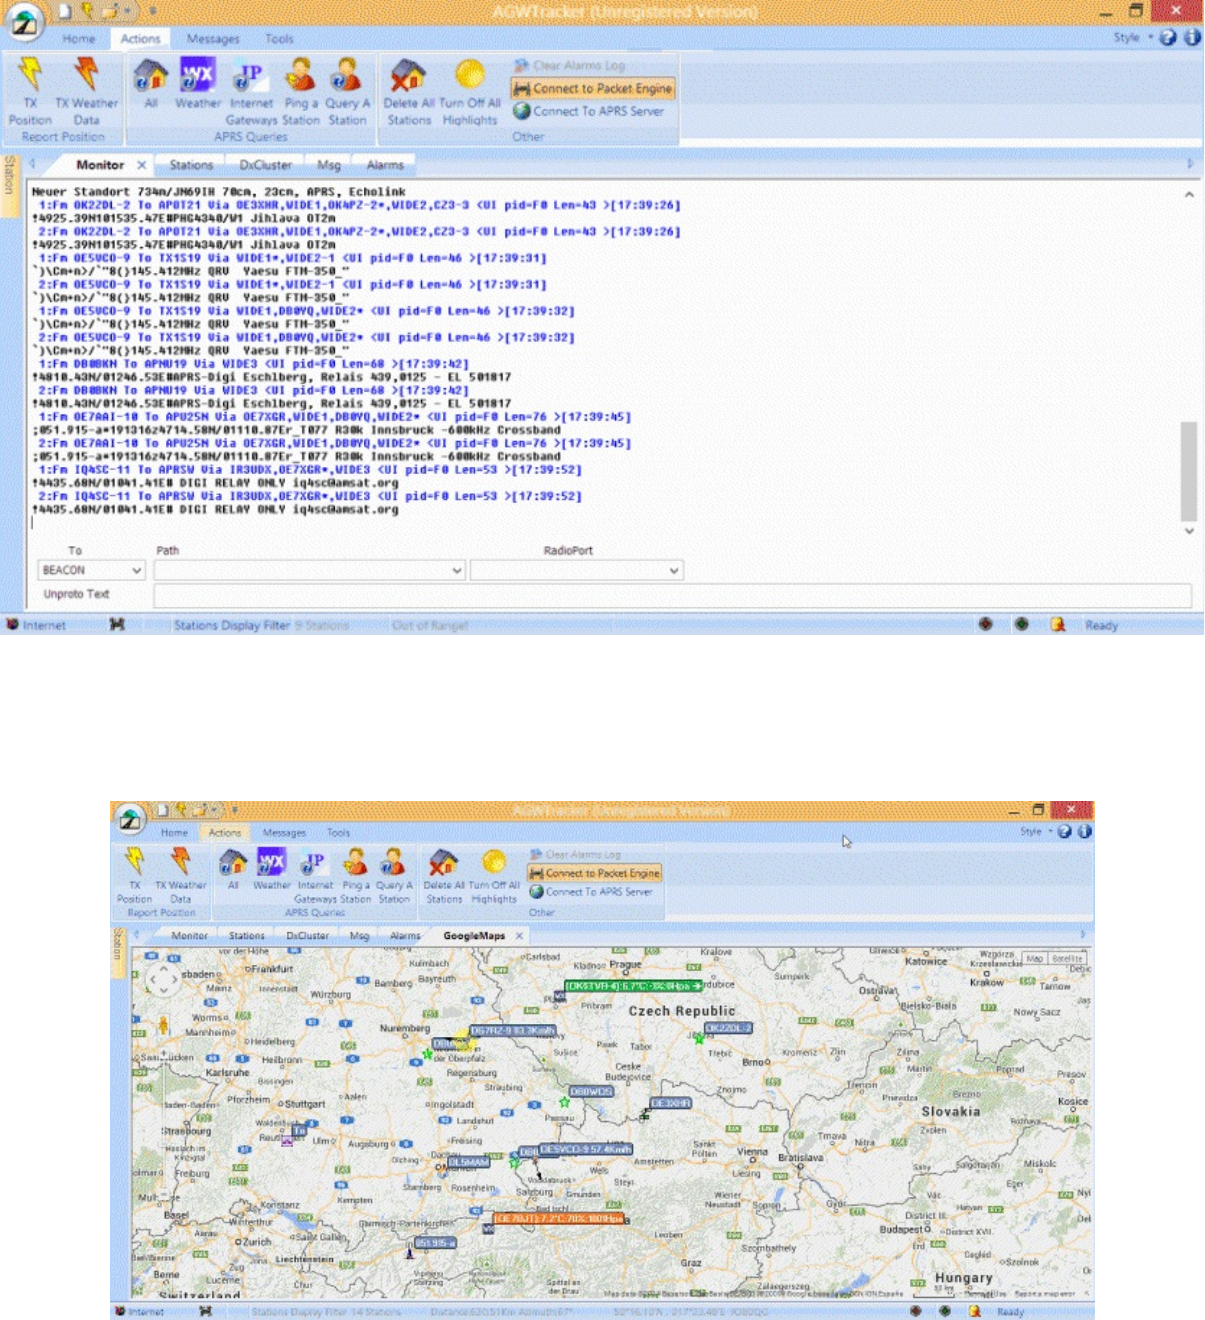This screenshot has height=1320, width=1205.
Task: Close the GoogleMaps tab in bottom window
Action: (519, 936)
